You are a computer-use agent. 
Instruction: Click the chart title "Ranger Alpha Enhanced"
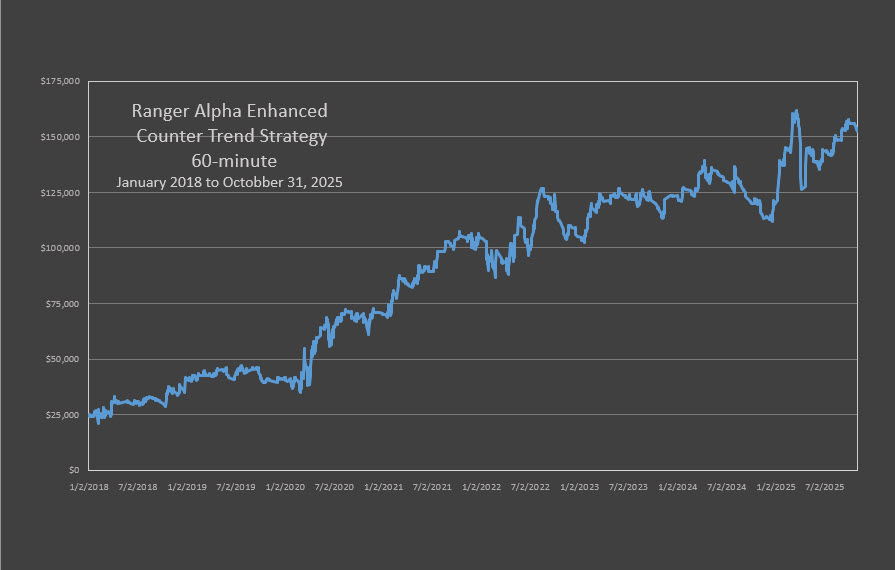230,111
